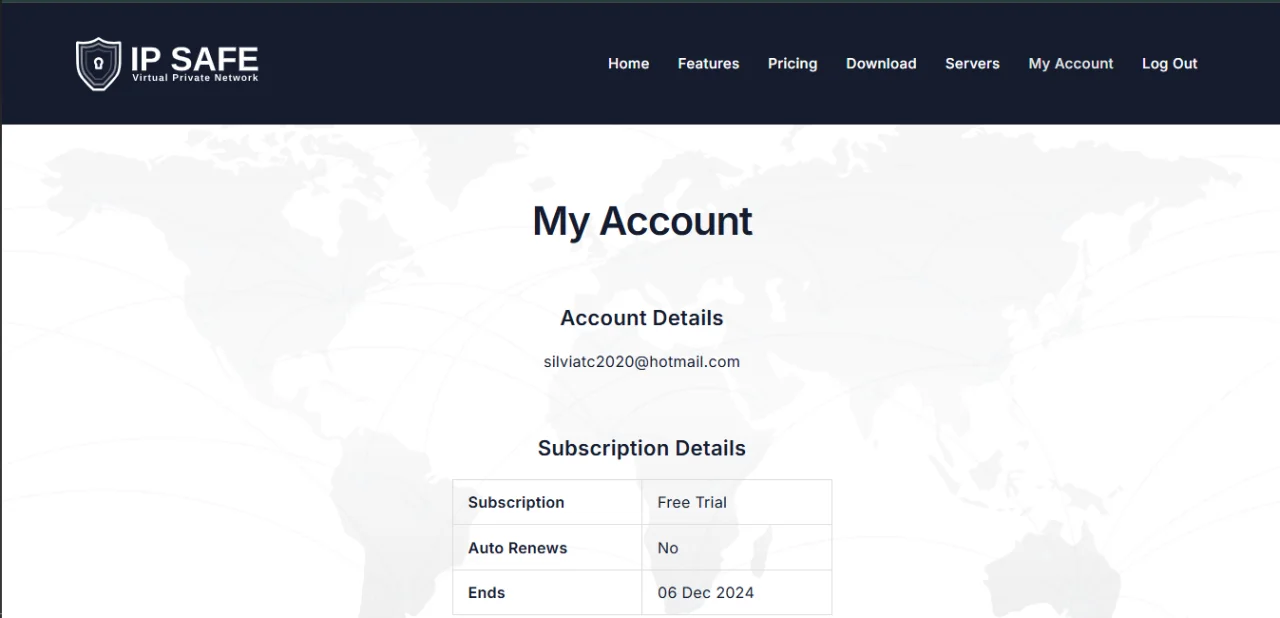Screen dimensions: 1280x618
Task: Open the Pricing menu item
Action: 792,63
